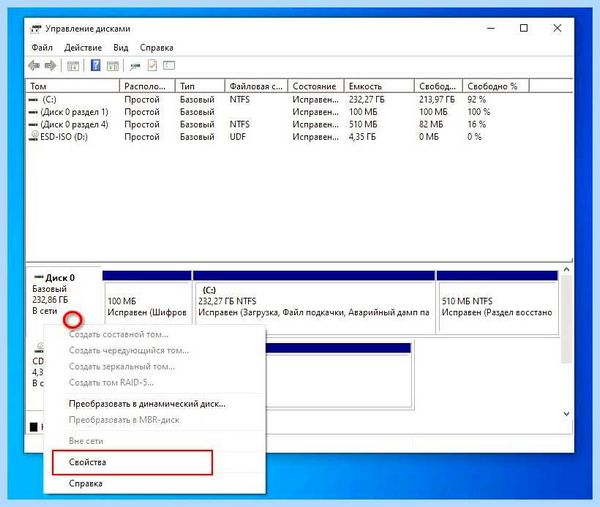This screenshot has width=600, height=507.
Task: Open the Вид menu
Action: click(x=121, y=47)
